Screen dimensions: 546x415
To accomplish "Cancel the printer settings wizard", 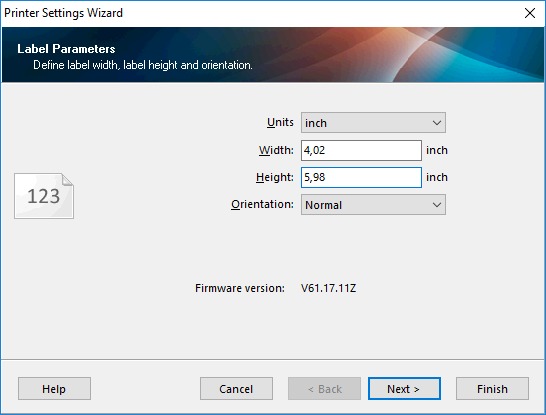I will click(236, 389).
